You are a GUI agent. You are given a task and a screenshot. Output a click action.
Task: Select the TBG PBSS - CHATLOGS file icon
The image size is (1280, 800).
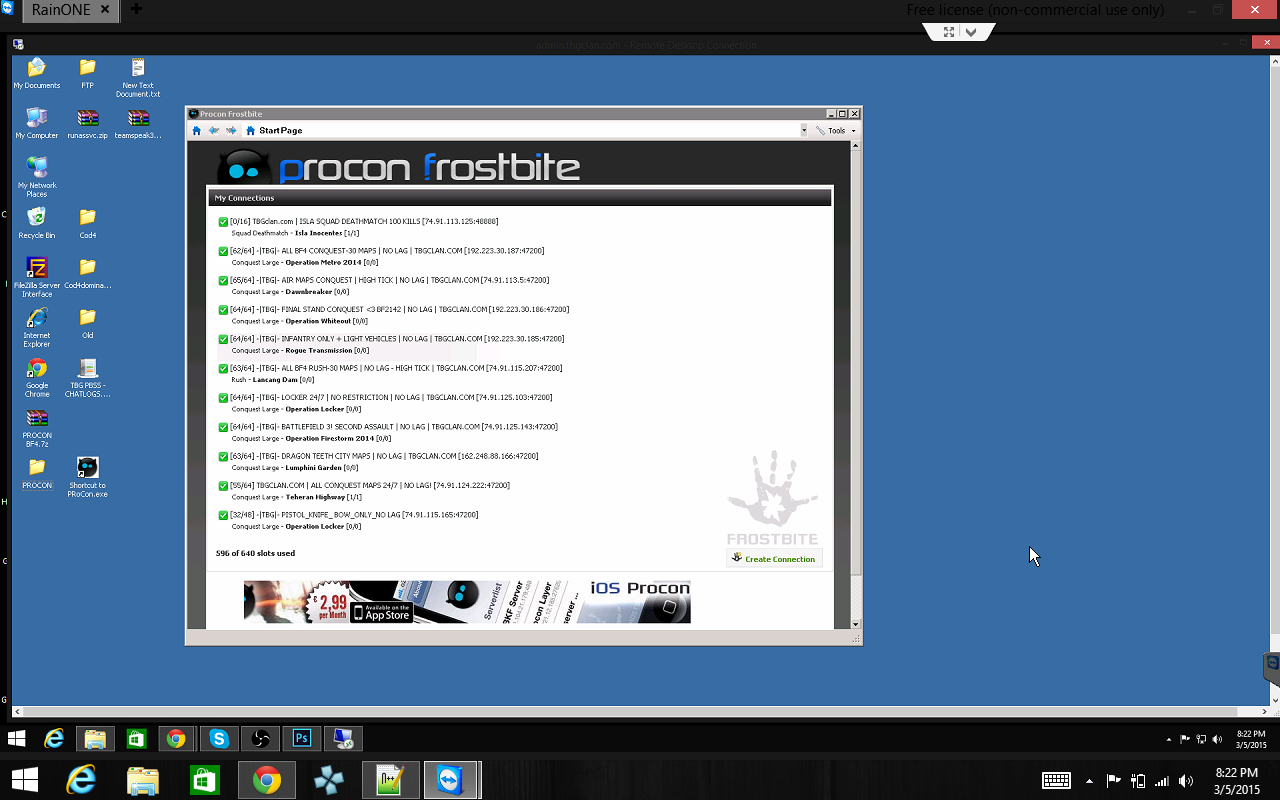point(87,377)
